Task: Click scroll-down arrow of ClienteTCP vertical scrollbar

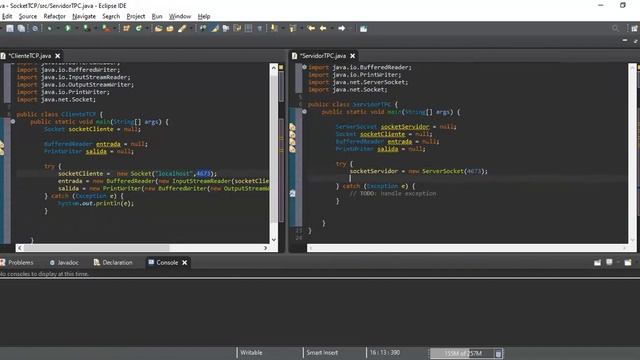Action: pos(273,240)
